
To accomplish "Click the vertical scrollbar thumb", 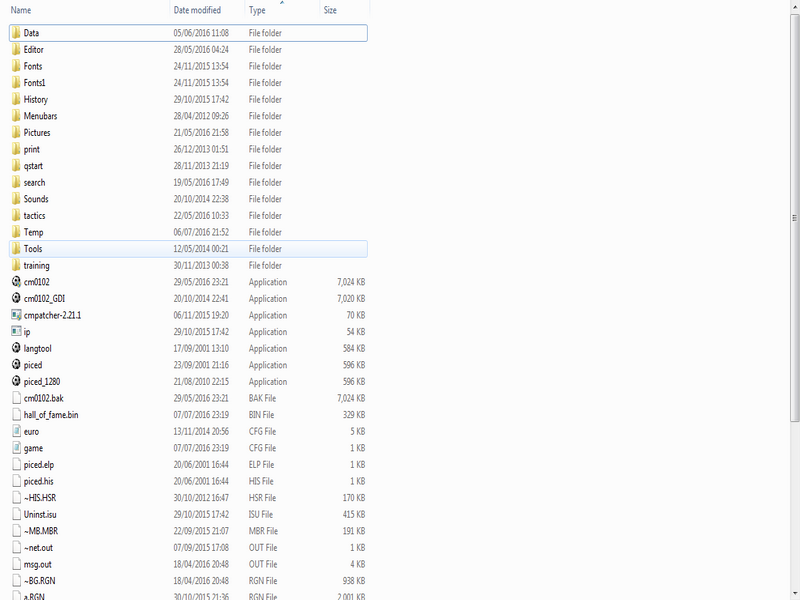I will [x=794, y=218].
